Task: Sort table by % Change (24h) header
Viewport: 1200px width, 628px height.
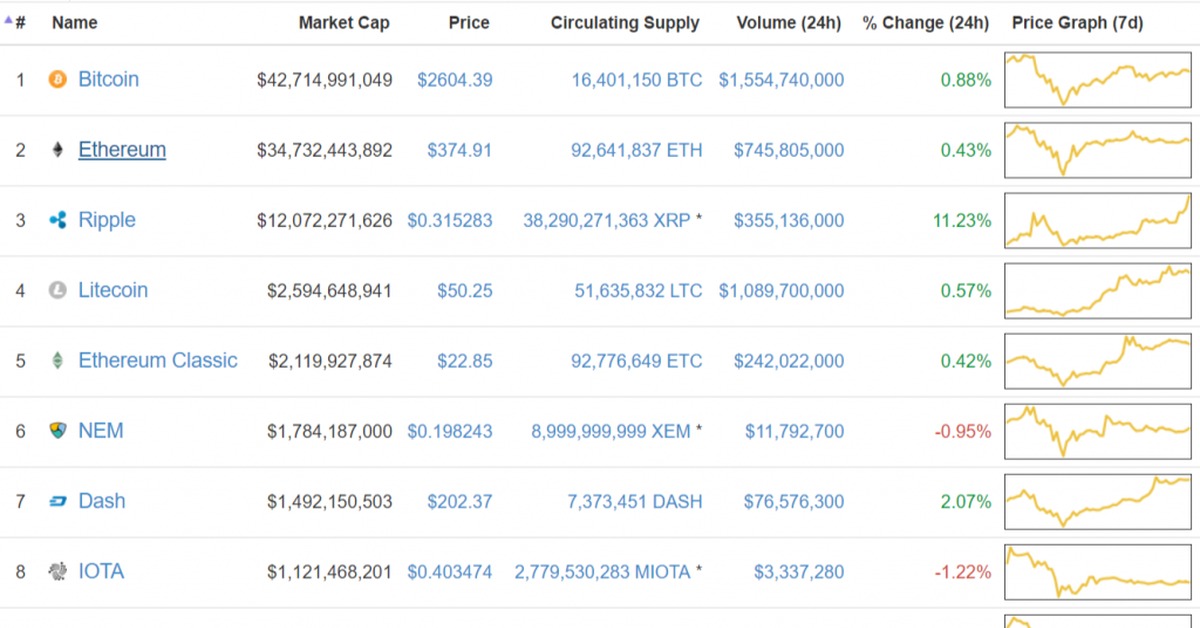Action: tap(926, 22)
